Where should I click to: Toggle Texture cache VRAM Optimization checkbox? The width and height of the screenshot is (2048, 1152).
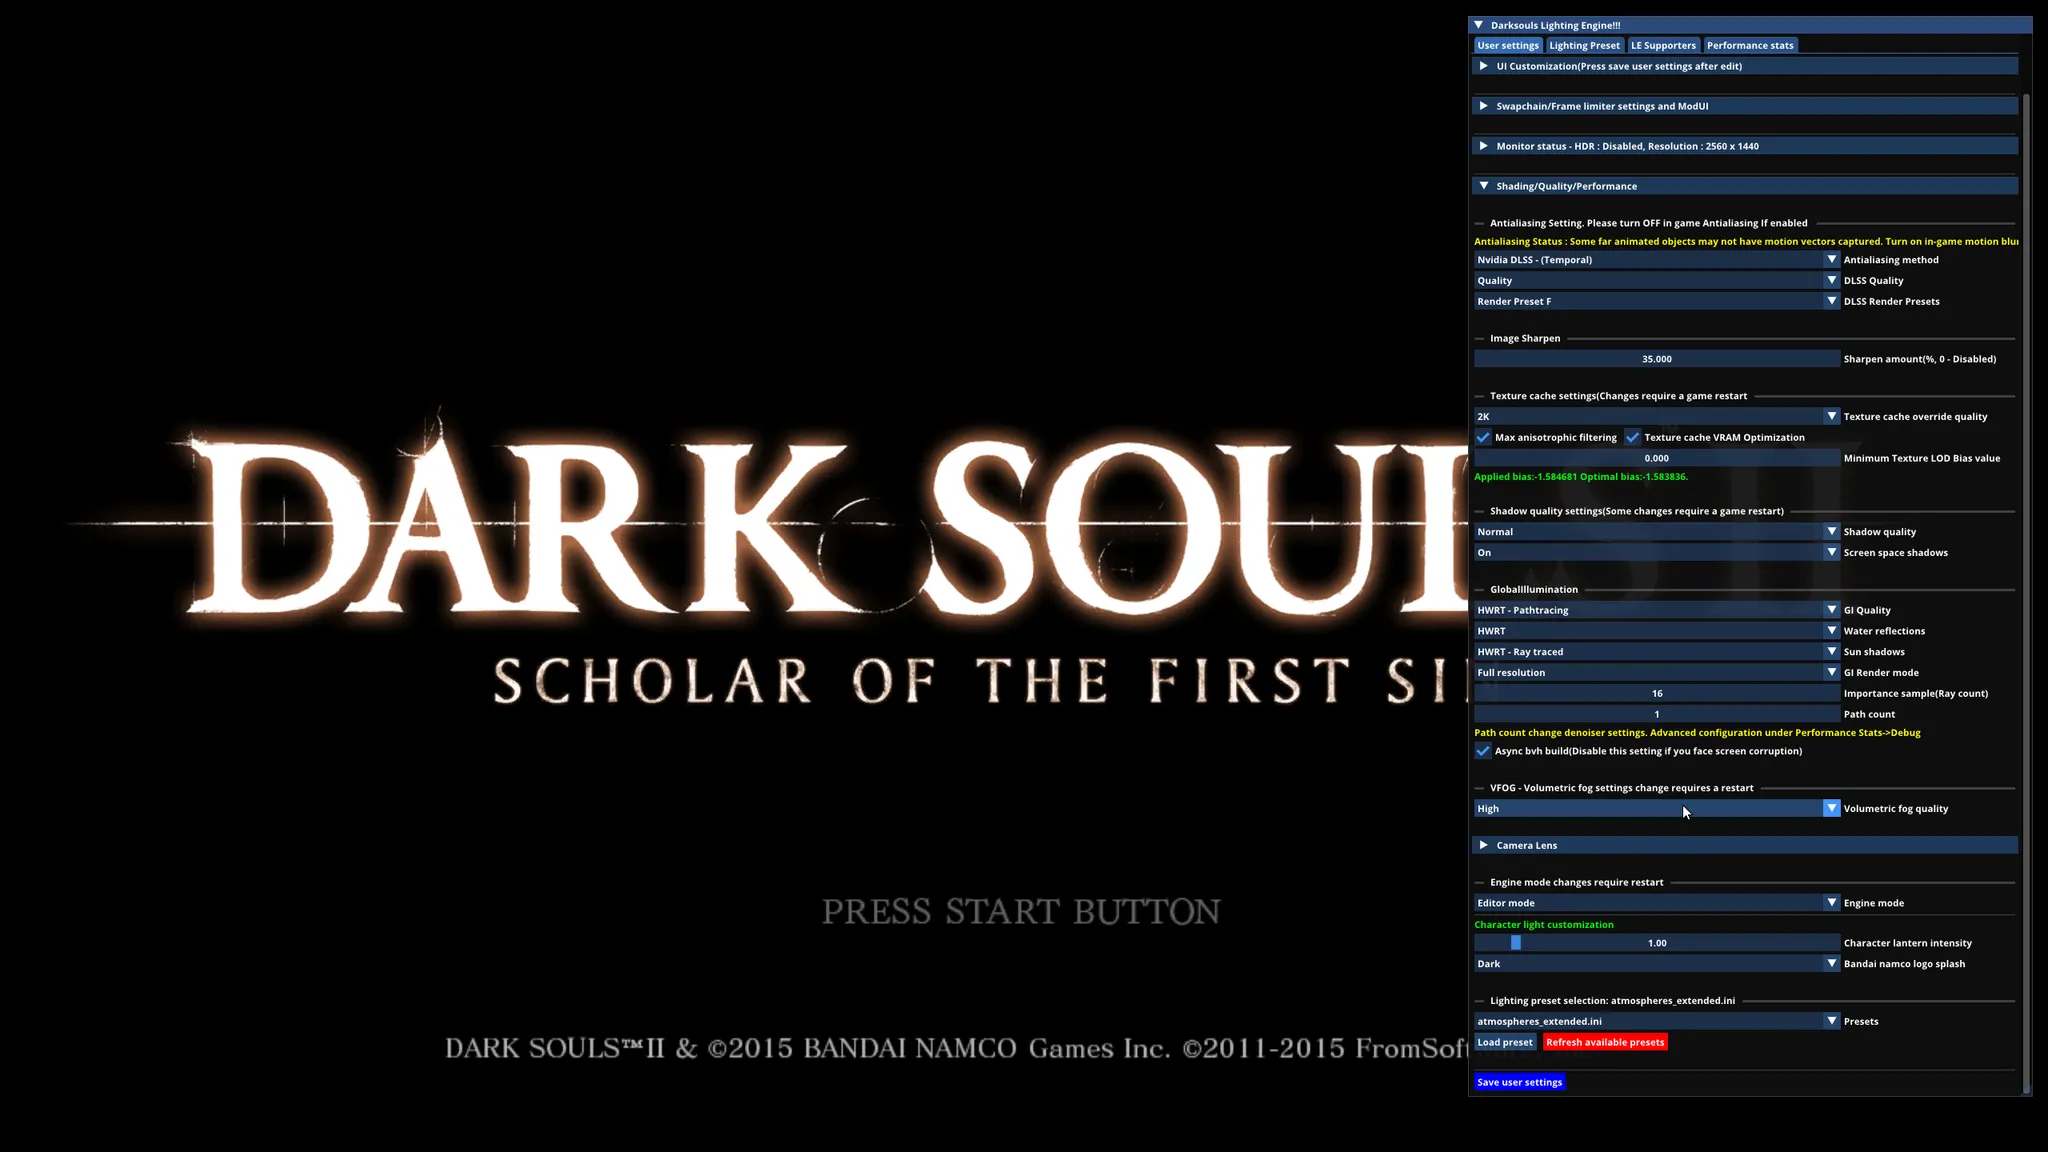(x=1633, y=437)
